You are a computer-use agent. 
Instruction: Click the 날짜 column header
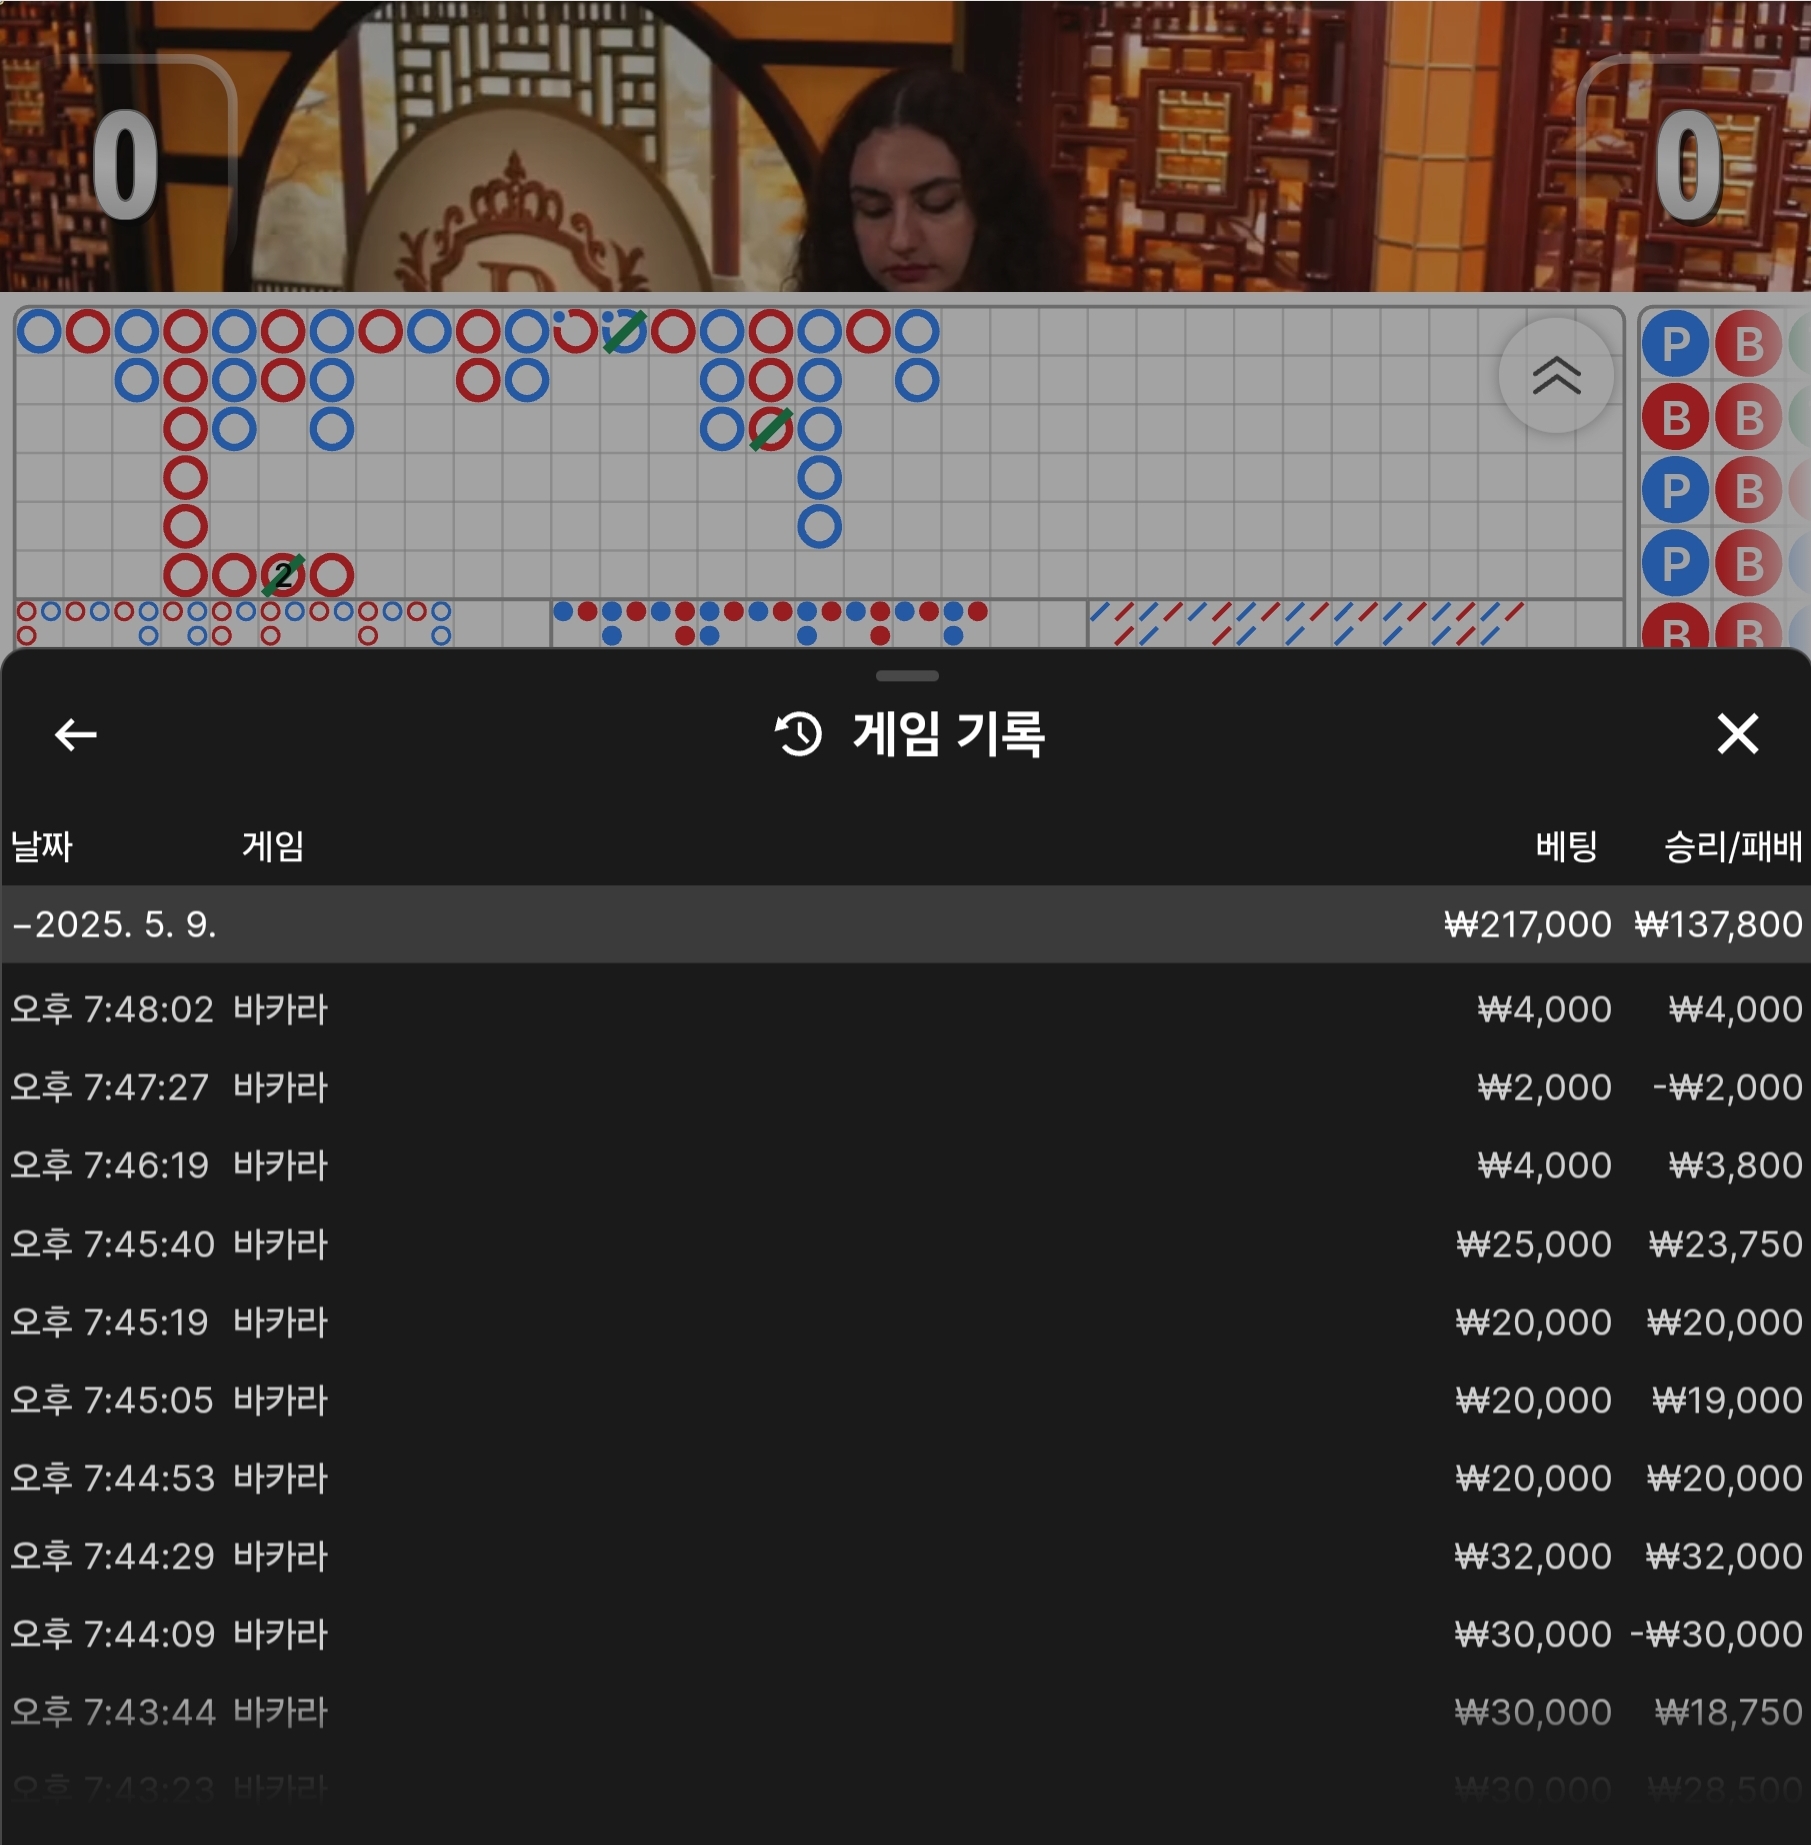42,847
